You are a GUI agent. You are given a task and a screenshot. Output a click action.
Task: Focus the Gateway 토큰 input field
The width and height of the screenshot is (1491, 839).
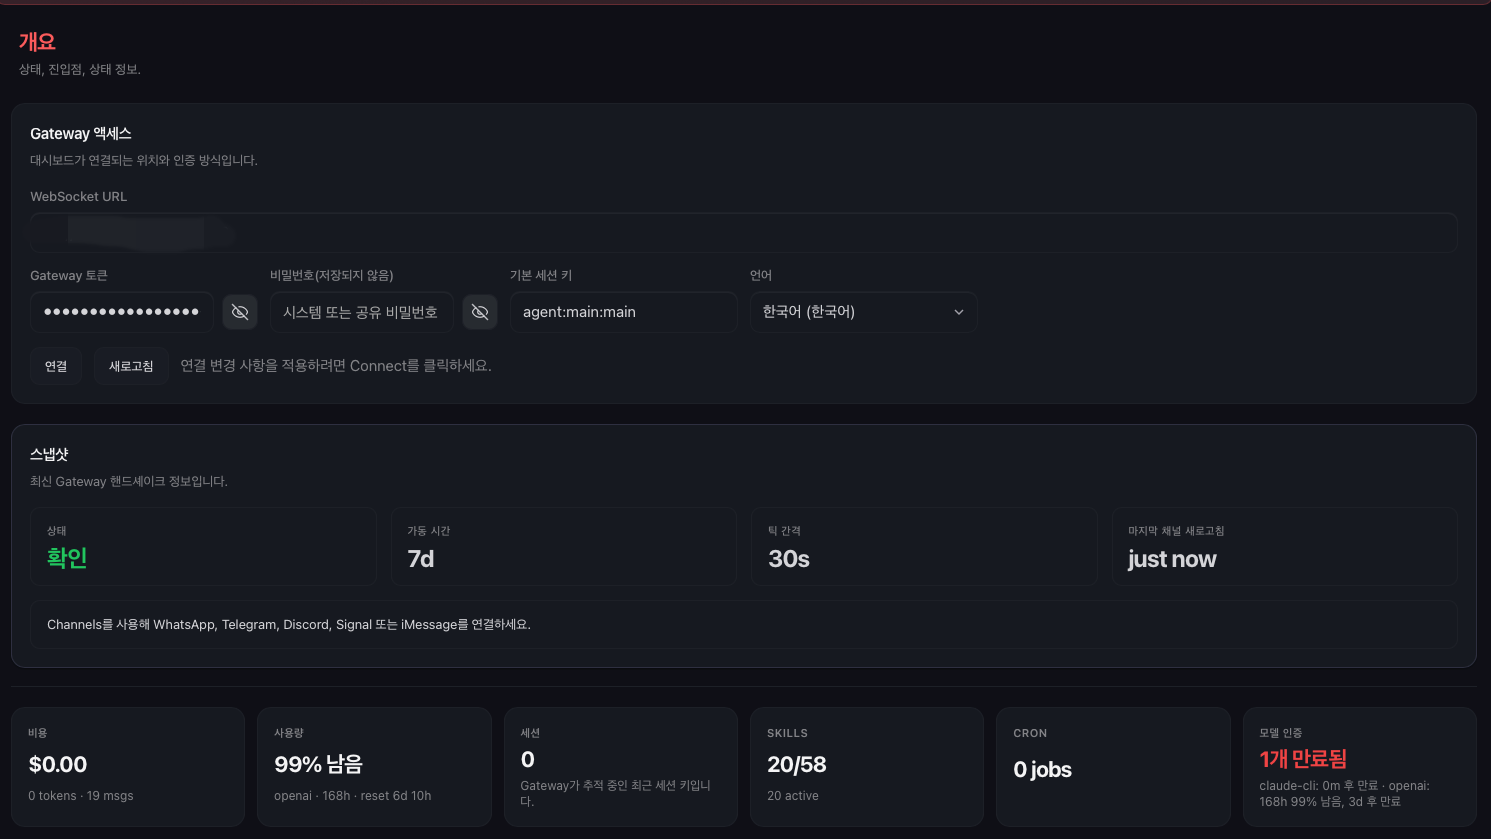click(122, 312)
